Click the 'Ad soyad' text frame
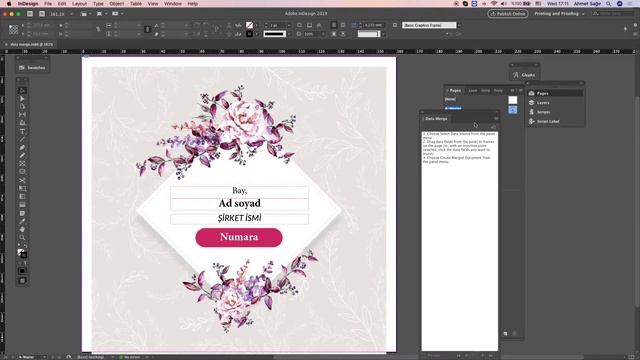The height and width of the screenshot is (360, 640). (239, 204)
